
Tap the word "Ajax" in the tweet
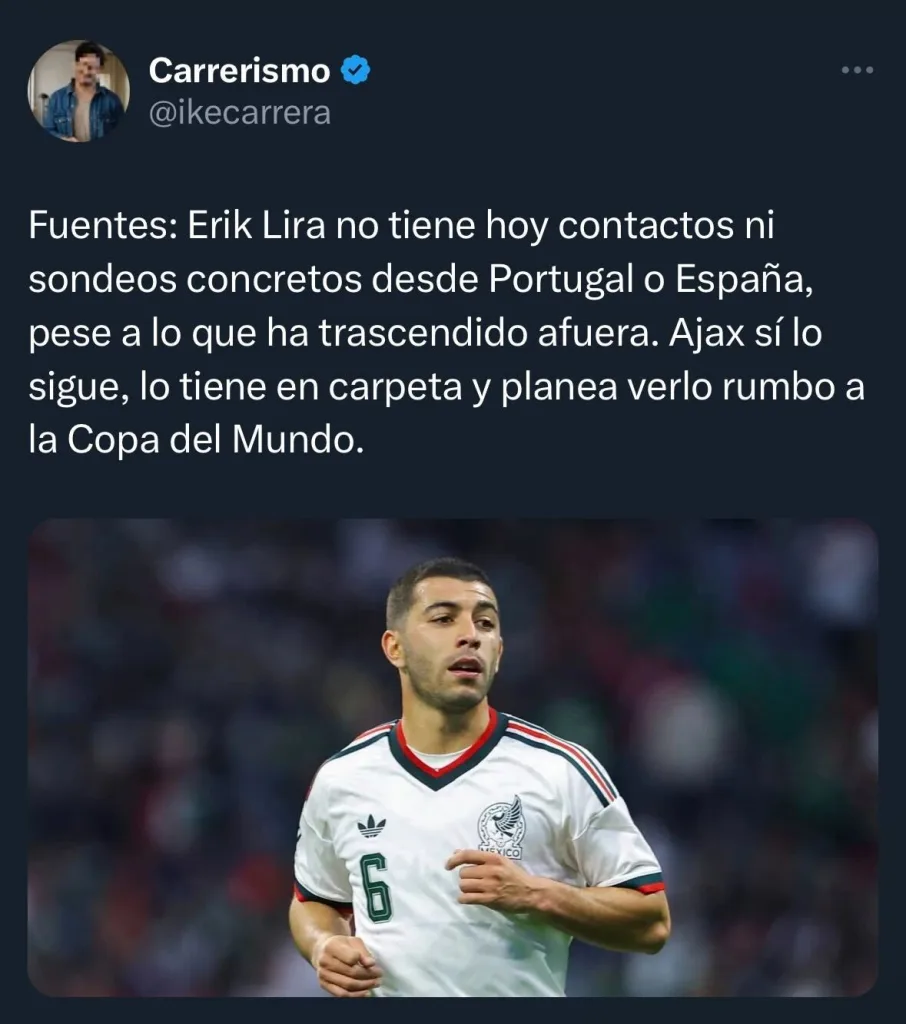(x=707, y=334)
